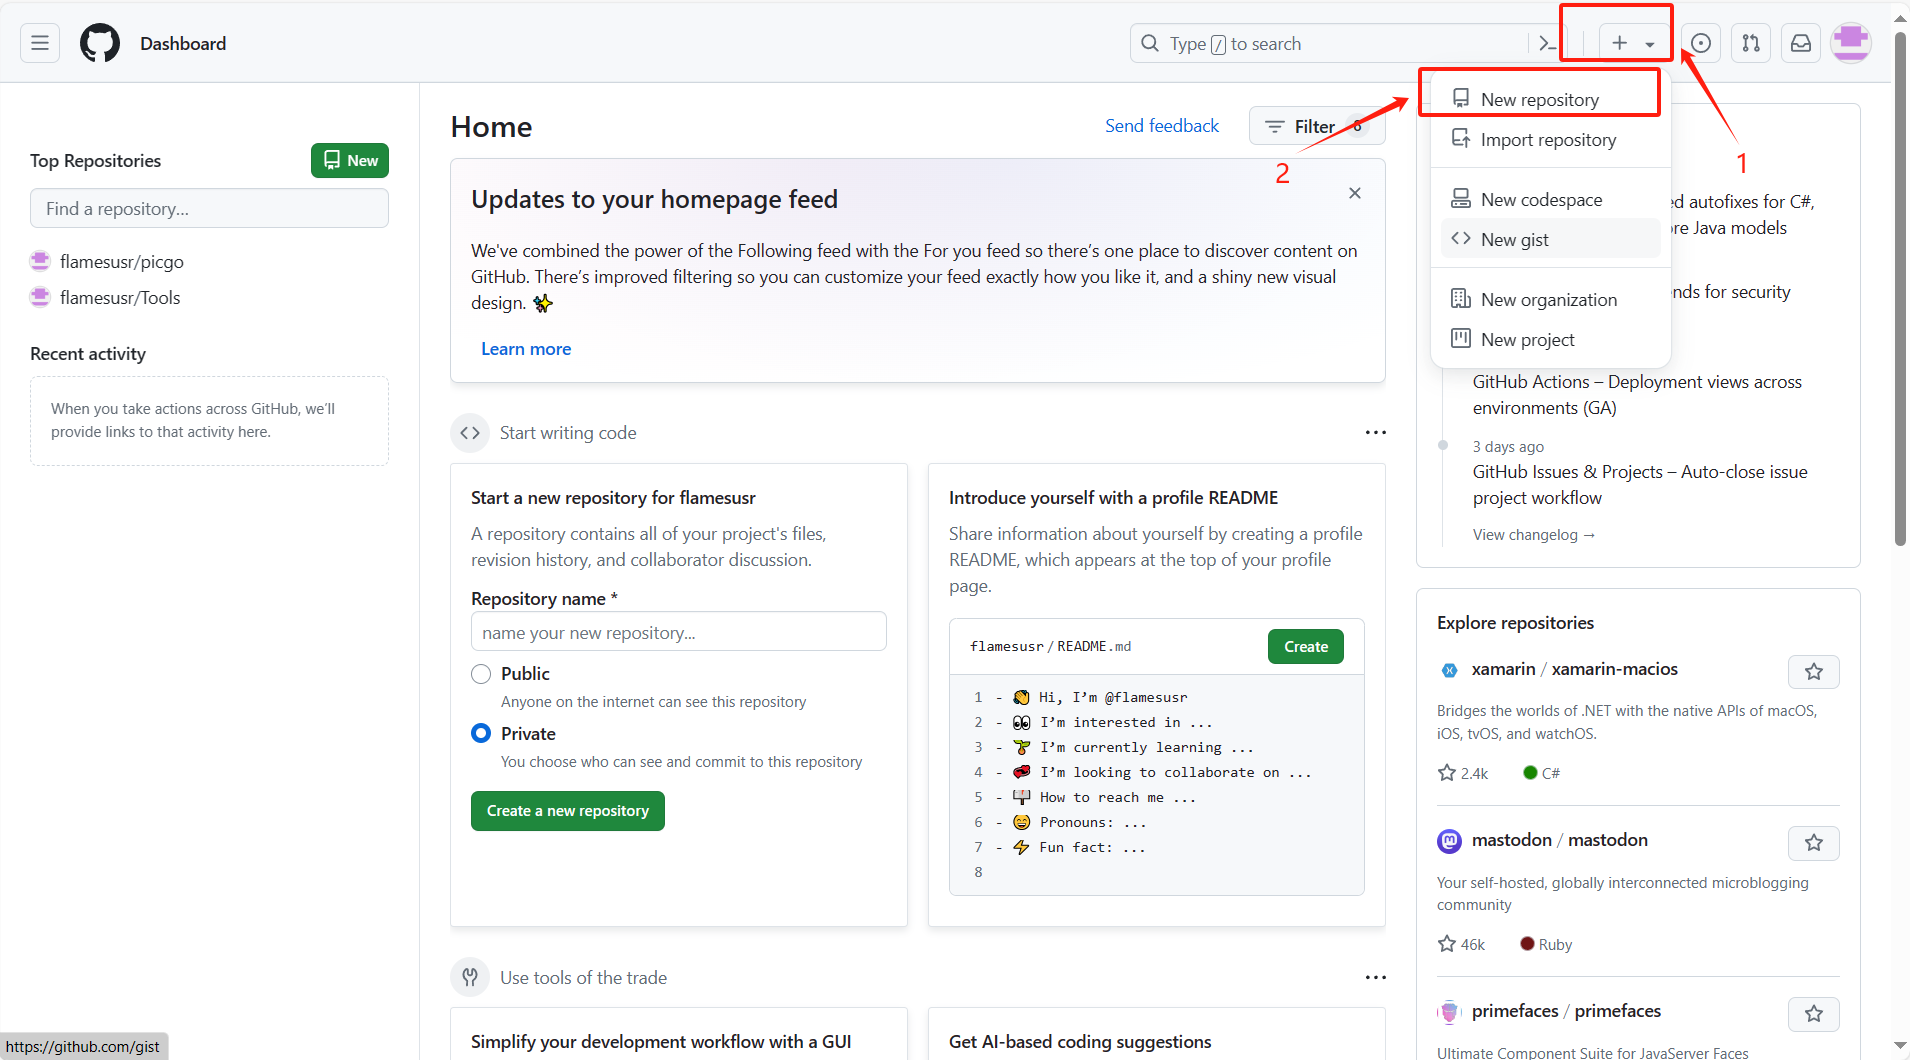Open GitHub Issues & Projects Auto-close entry

tap(1640, 485)
